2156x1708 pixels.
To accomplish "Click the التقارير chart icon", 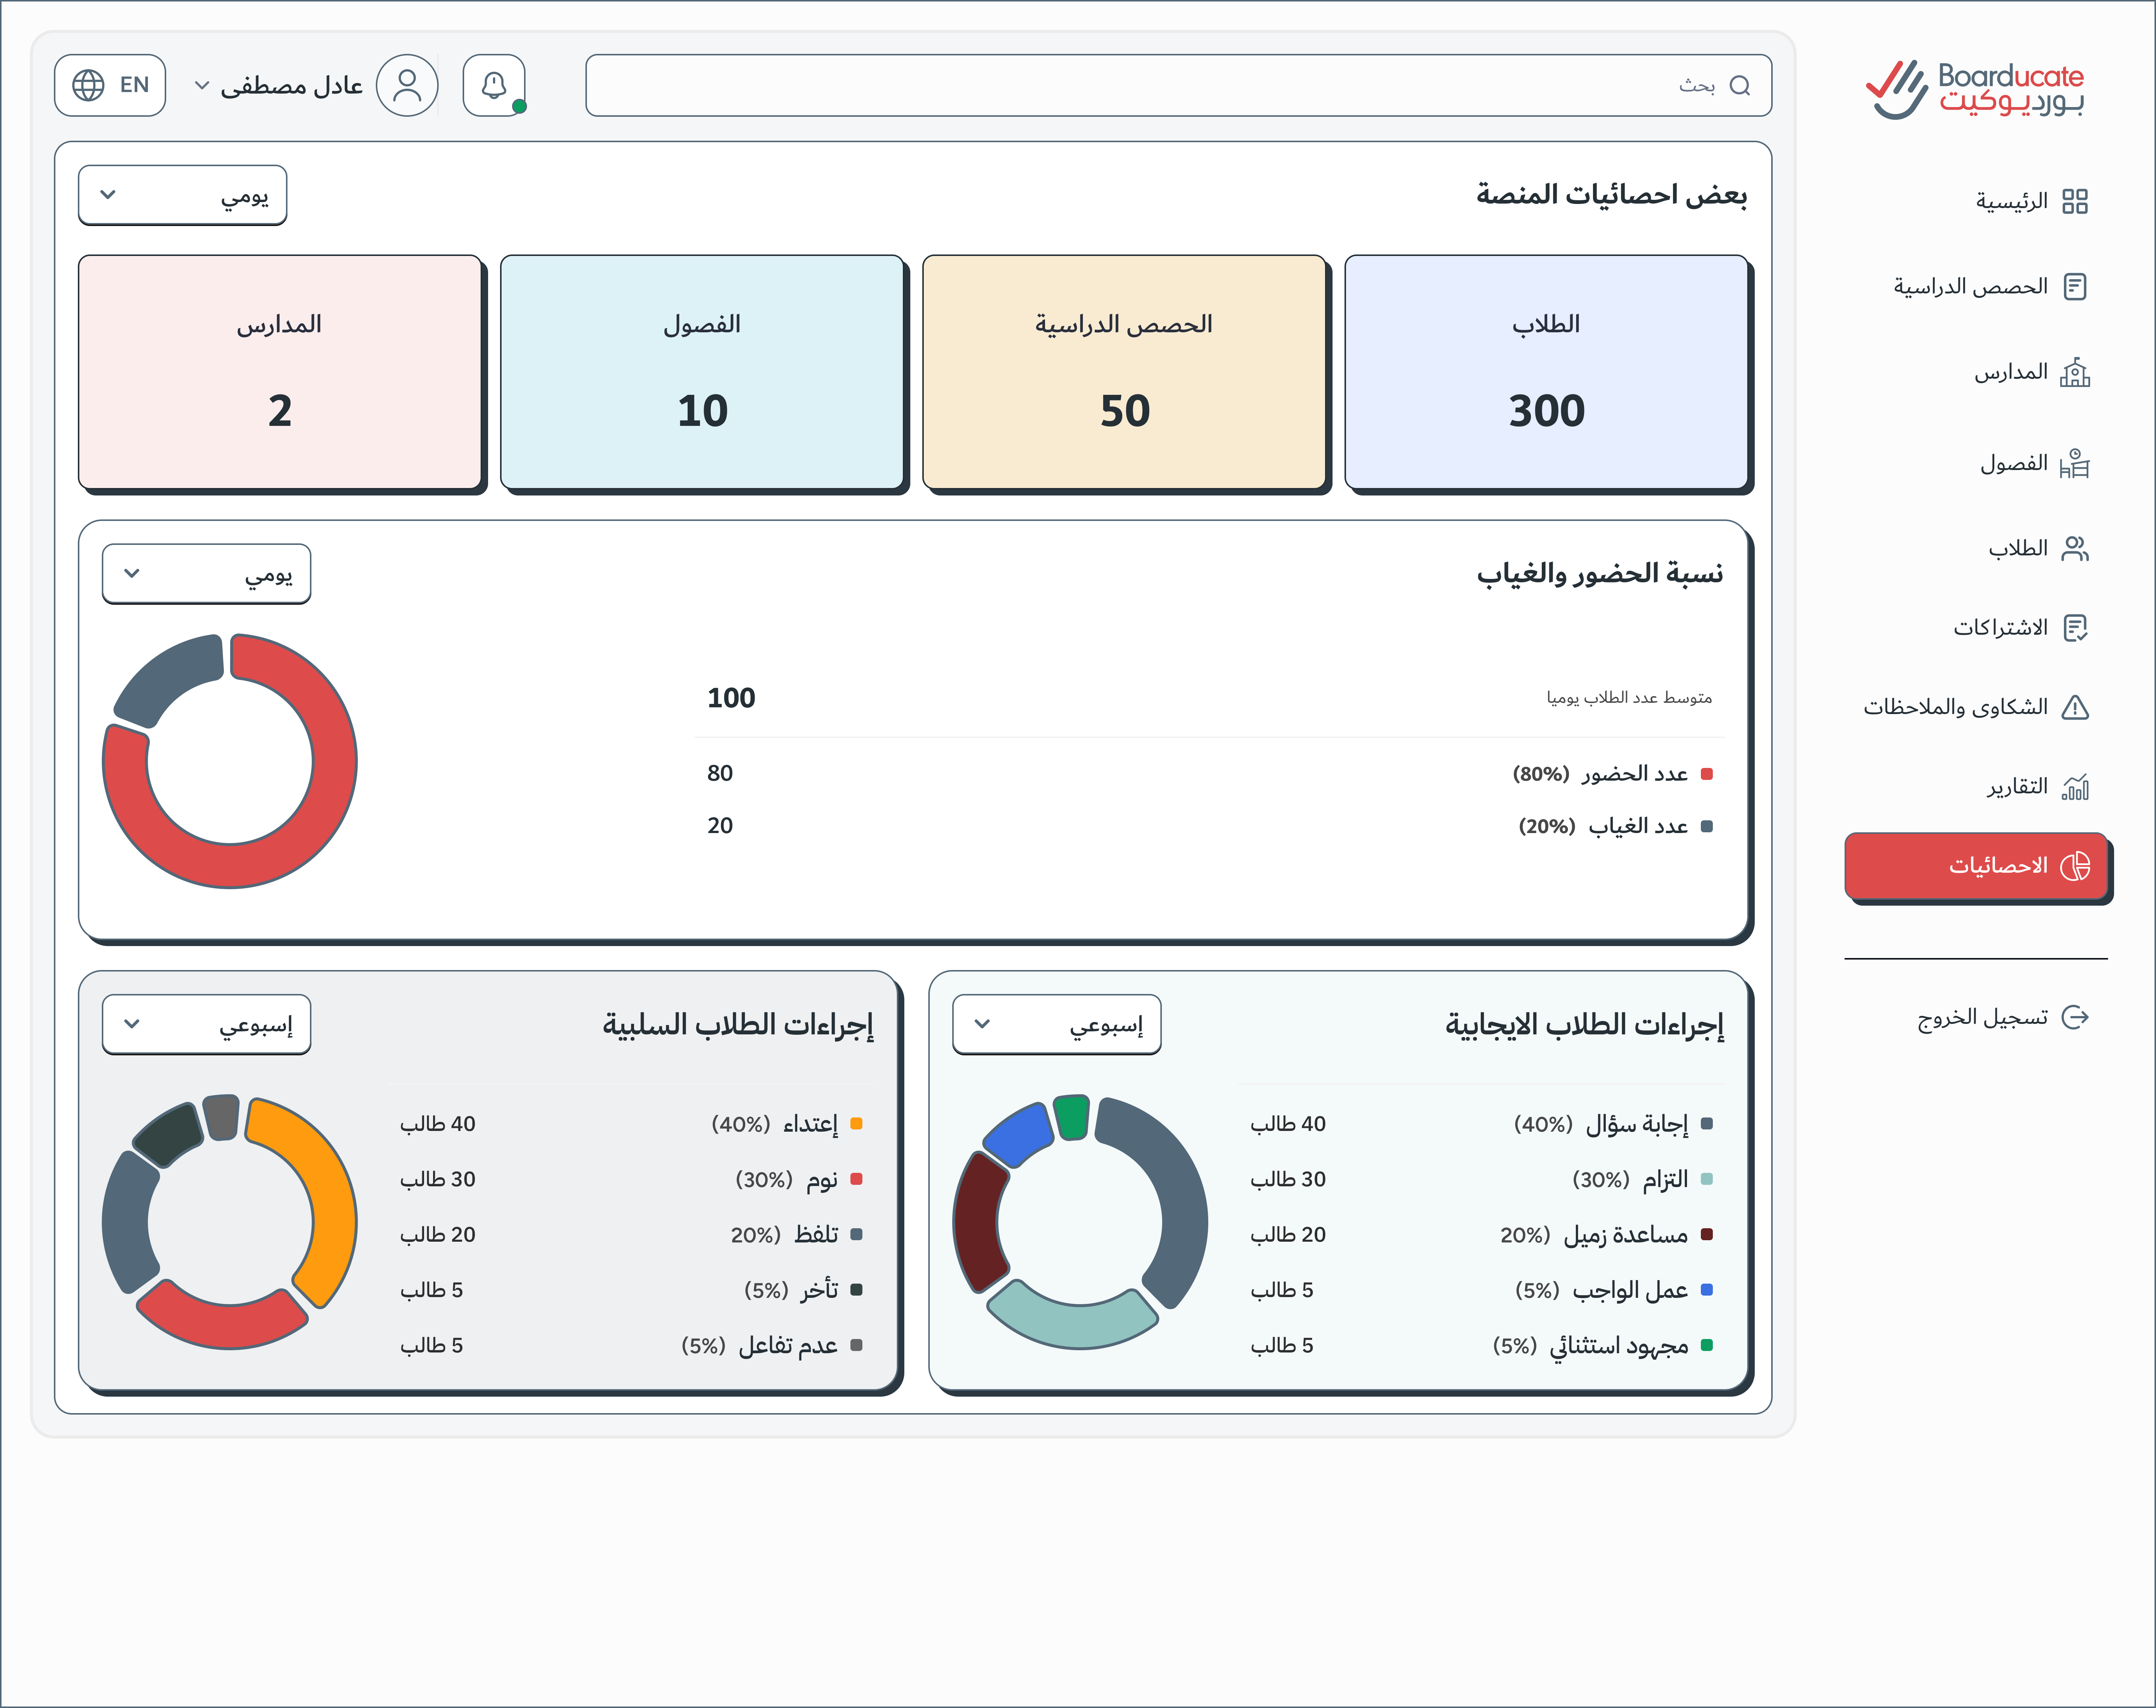I will coord(2075,787).
